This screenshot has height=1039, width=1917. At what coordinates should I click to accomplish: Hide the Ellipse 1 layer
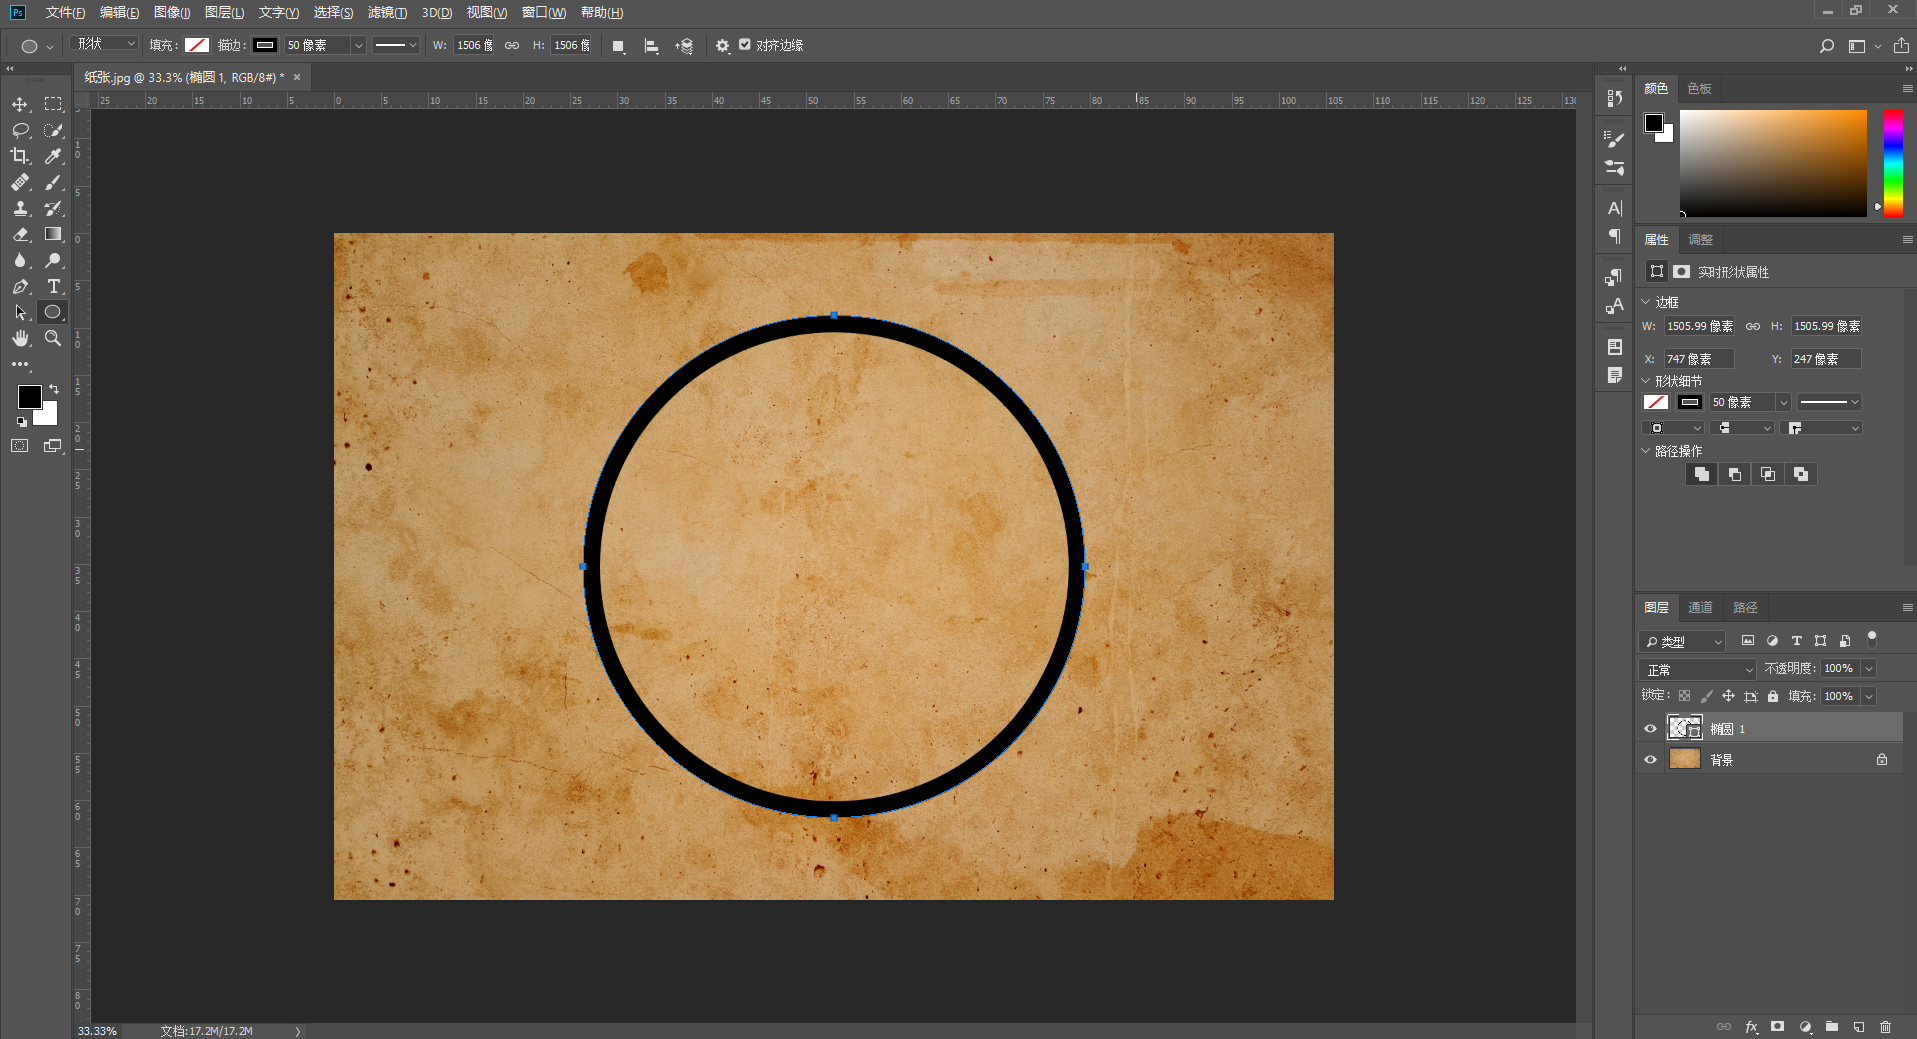pos(1650,729)
